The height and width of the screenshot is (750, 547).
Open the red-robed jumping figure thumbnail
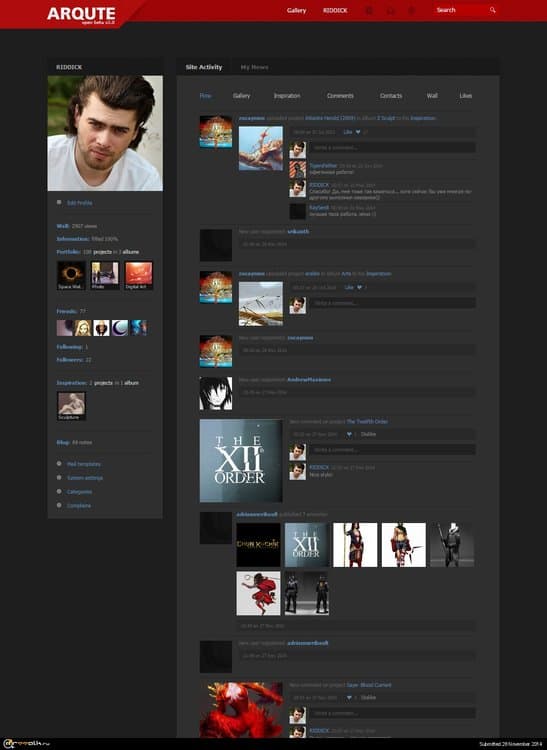pos(258,593)
